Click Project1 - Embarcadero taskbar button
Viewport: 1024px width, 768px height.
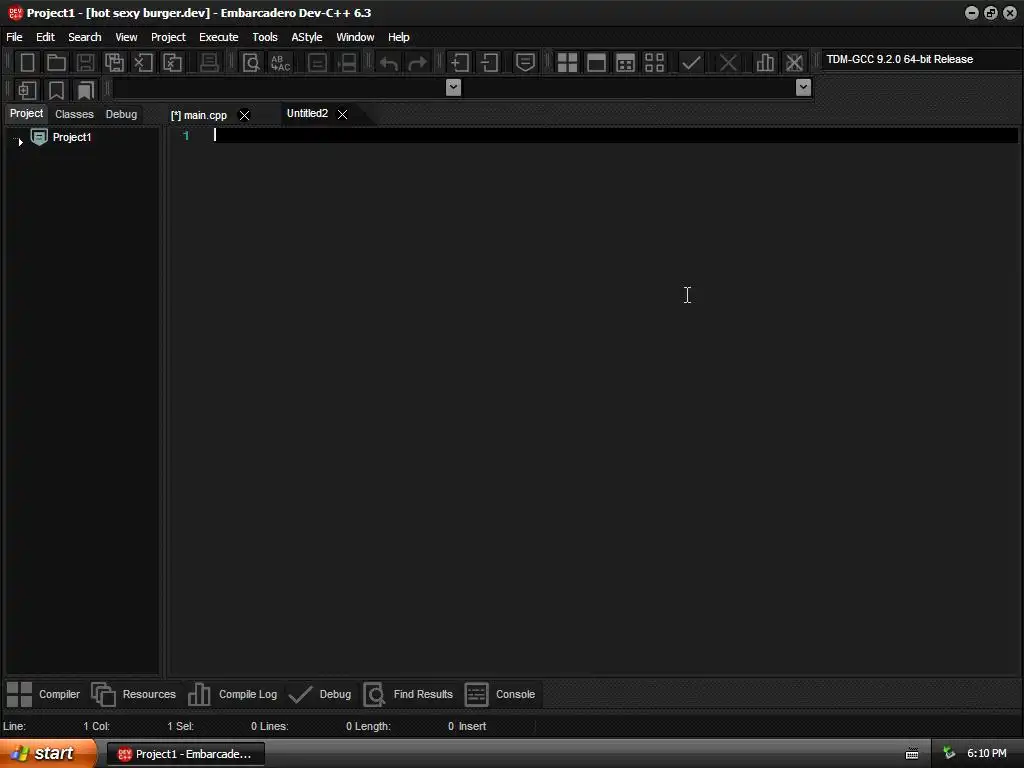coord(185,754)
